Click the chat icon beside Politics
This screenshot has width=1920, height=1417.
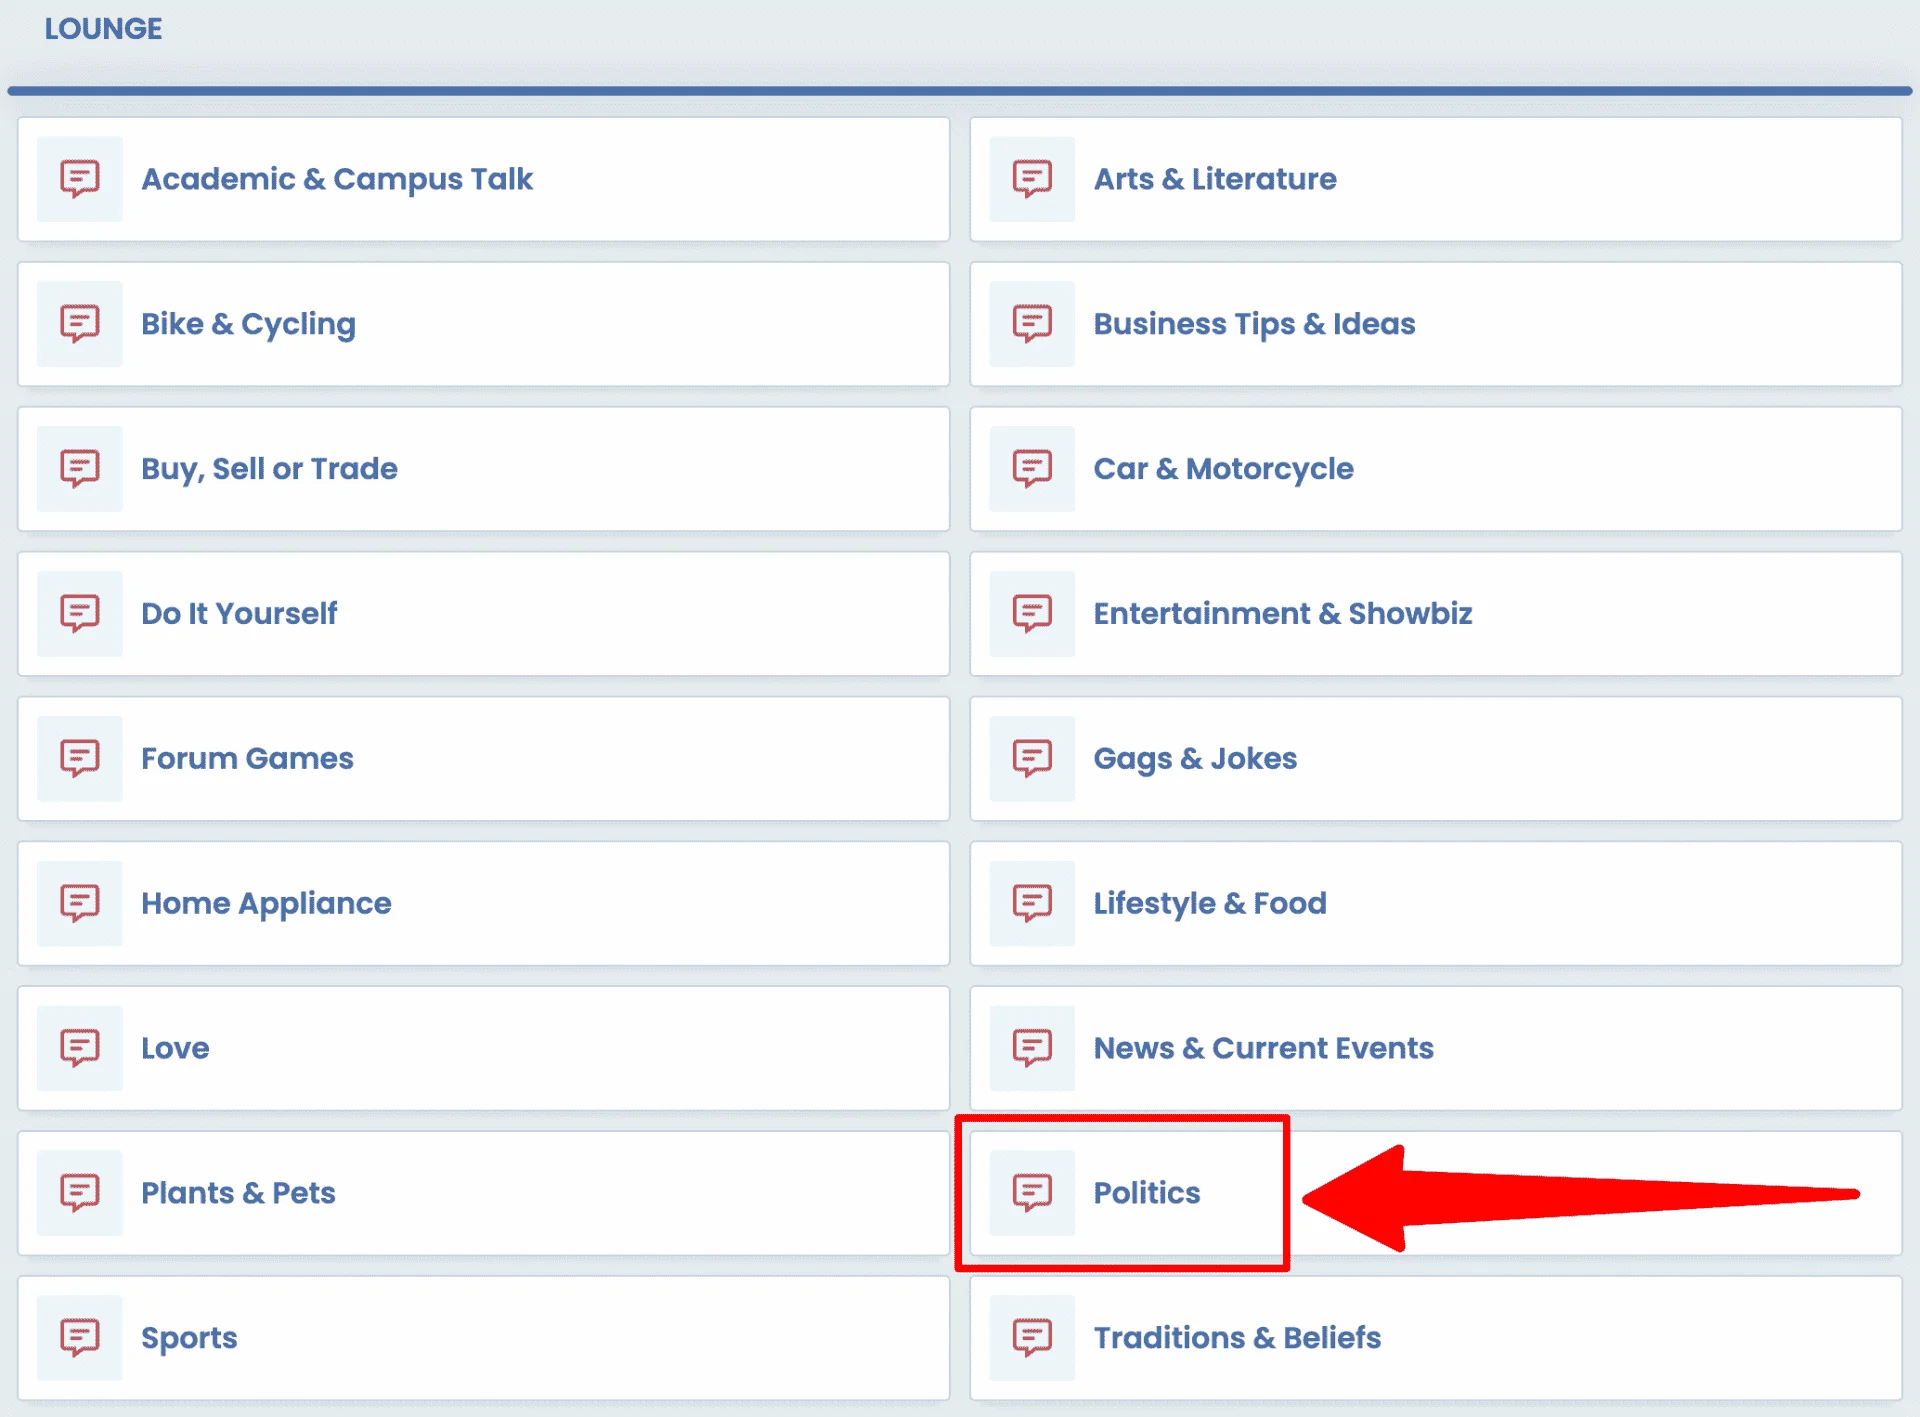click(x=1032, y=1193)
